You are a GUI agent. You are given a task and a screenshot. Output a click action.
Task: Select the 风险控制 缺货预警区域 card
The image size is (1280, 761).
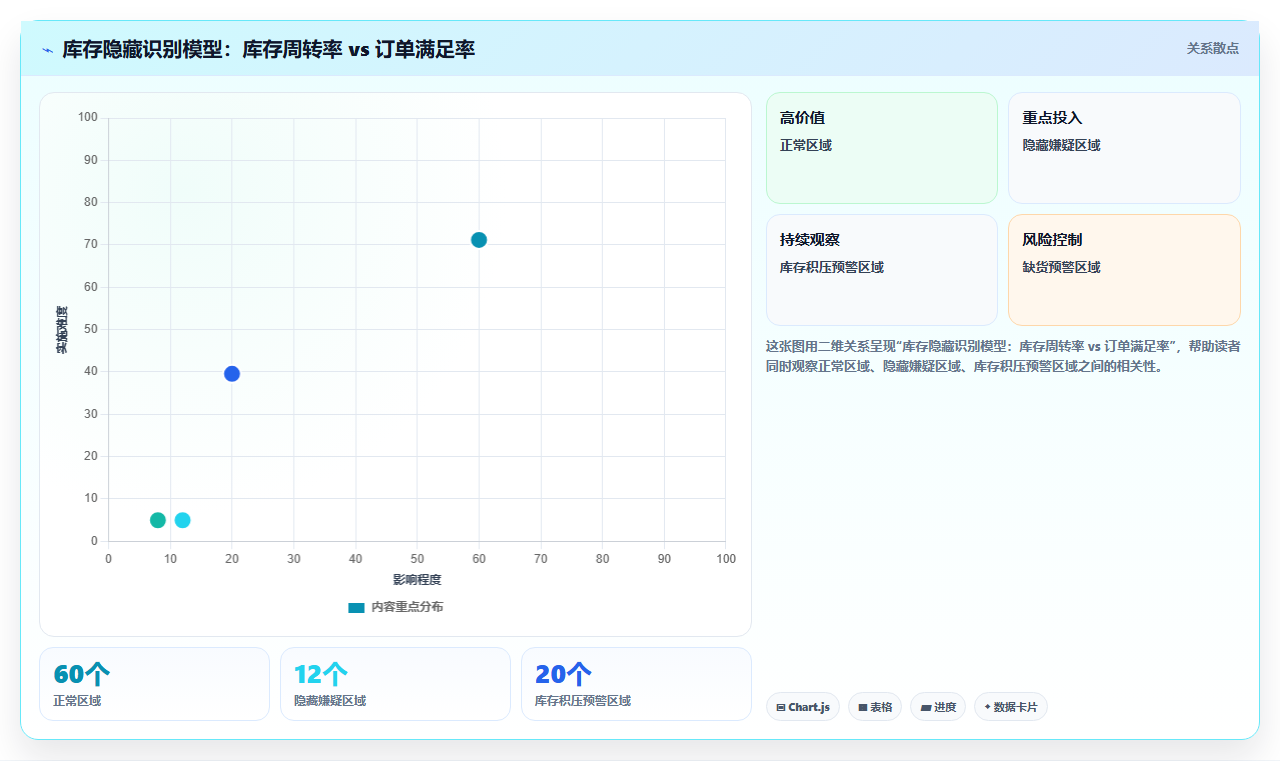pos(1124,270)
